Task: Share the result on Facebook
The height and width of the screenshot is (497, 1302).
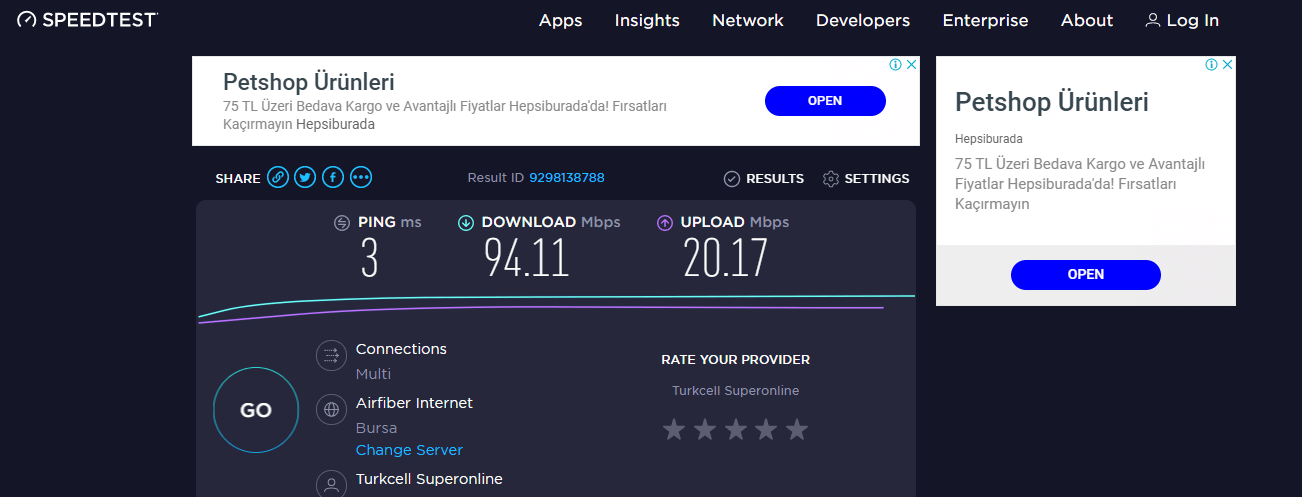Action: (x=333, y=178)
